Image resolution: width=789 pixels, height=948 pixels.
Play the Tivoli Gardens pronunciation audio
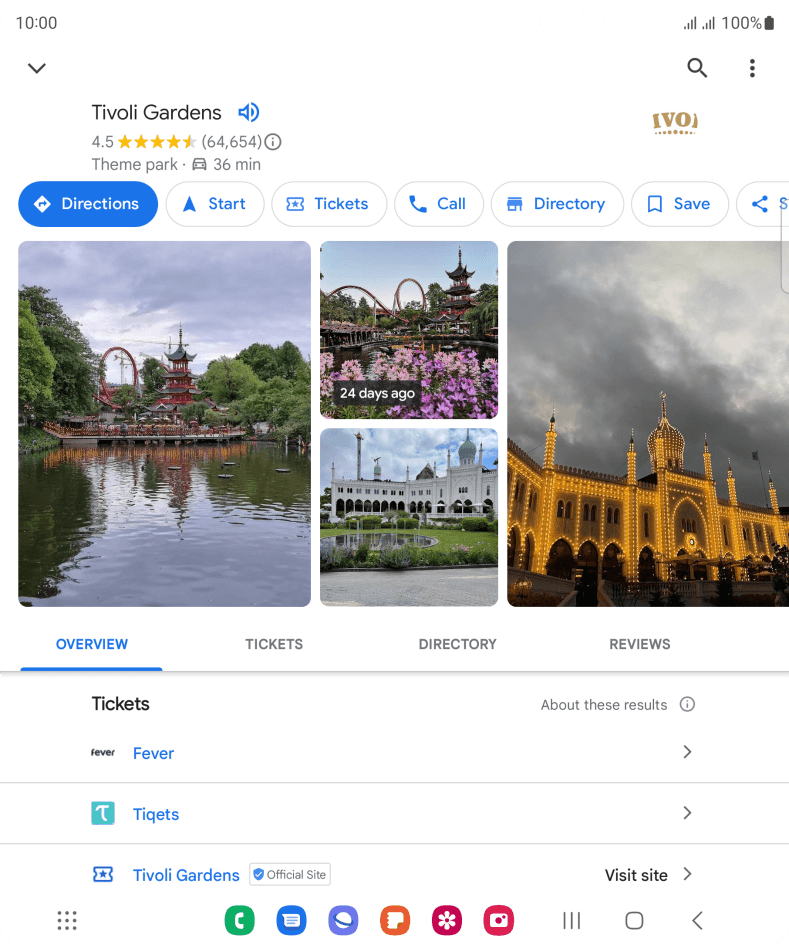248,112
